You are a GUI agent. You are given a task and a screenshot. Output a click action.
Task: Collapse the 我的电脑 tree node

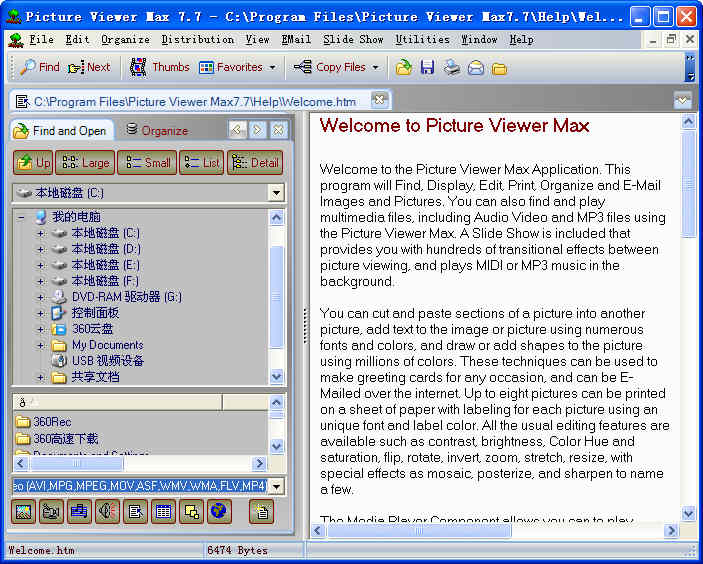21,217
